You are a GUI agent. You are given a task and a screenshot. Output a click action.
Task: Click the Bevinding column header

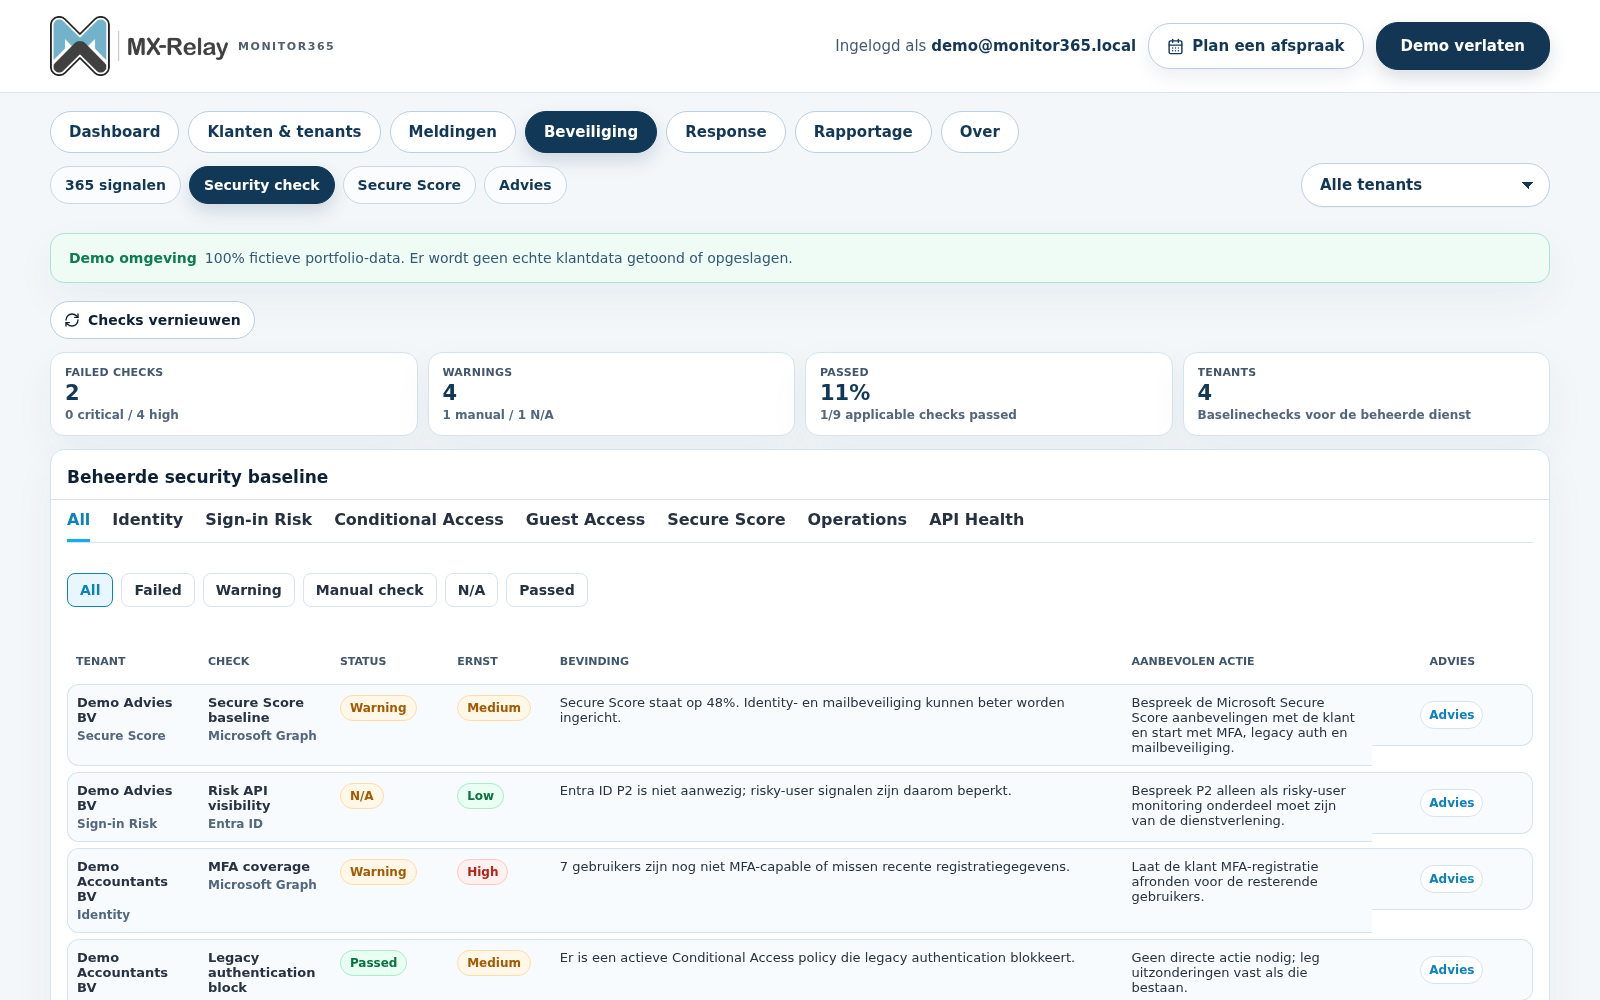594,661
